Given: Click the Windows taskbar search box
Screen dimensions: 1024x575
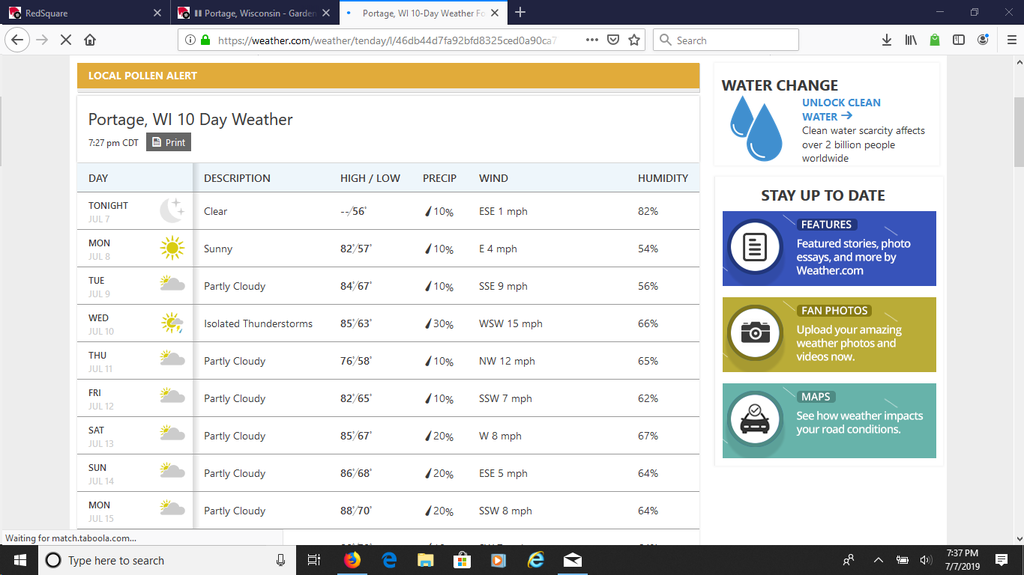Looking at the screenshot, I should click(x=167, y=560).
